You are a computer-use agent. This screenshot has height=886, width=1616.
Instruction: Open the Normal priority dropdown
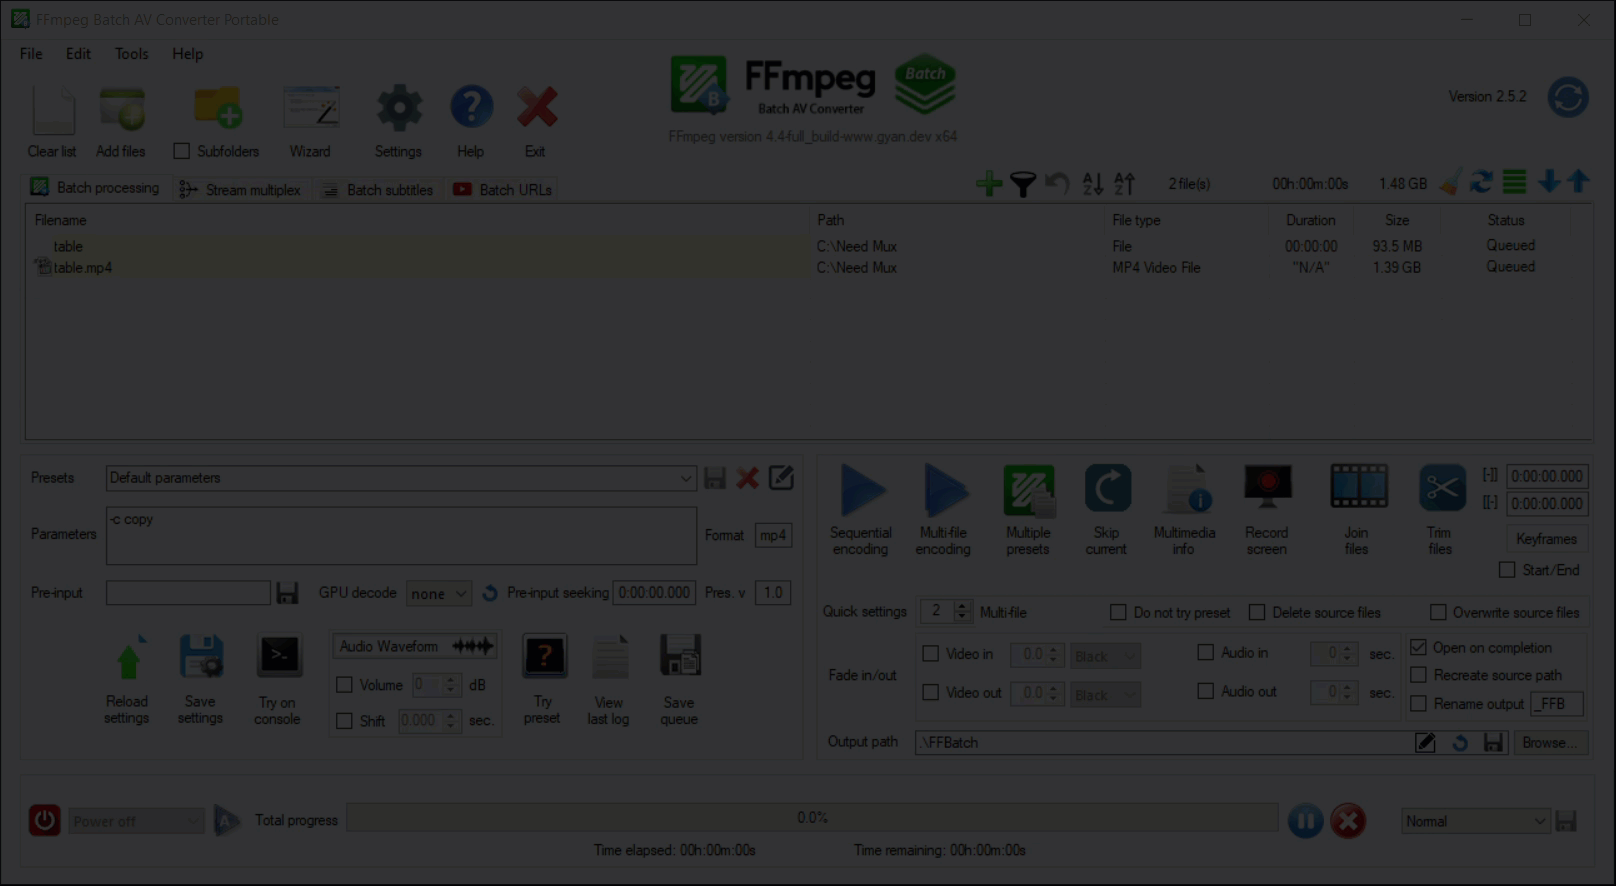coord(1476,821)
